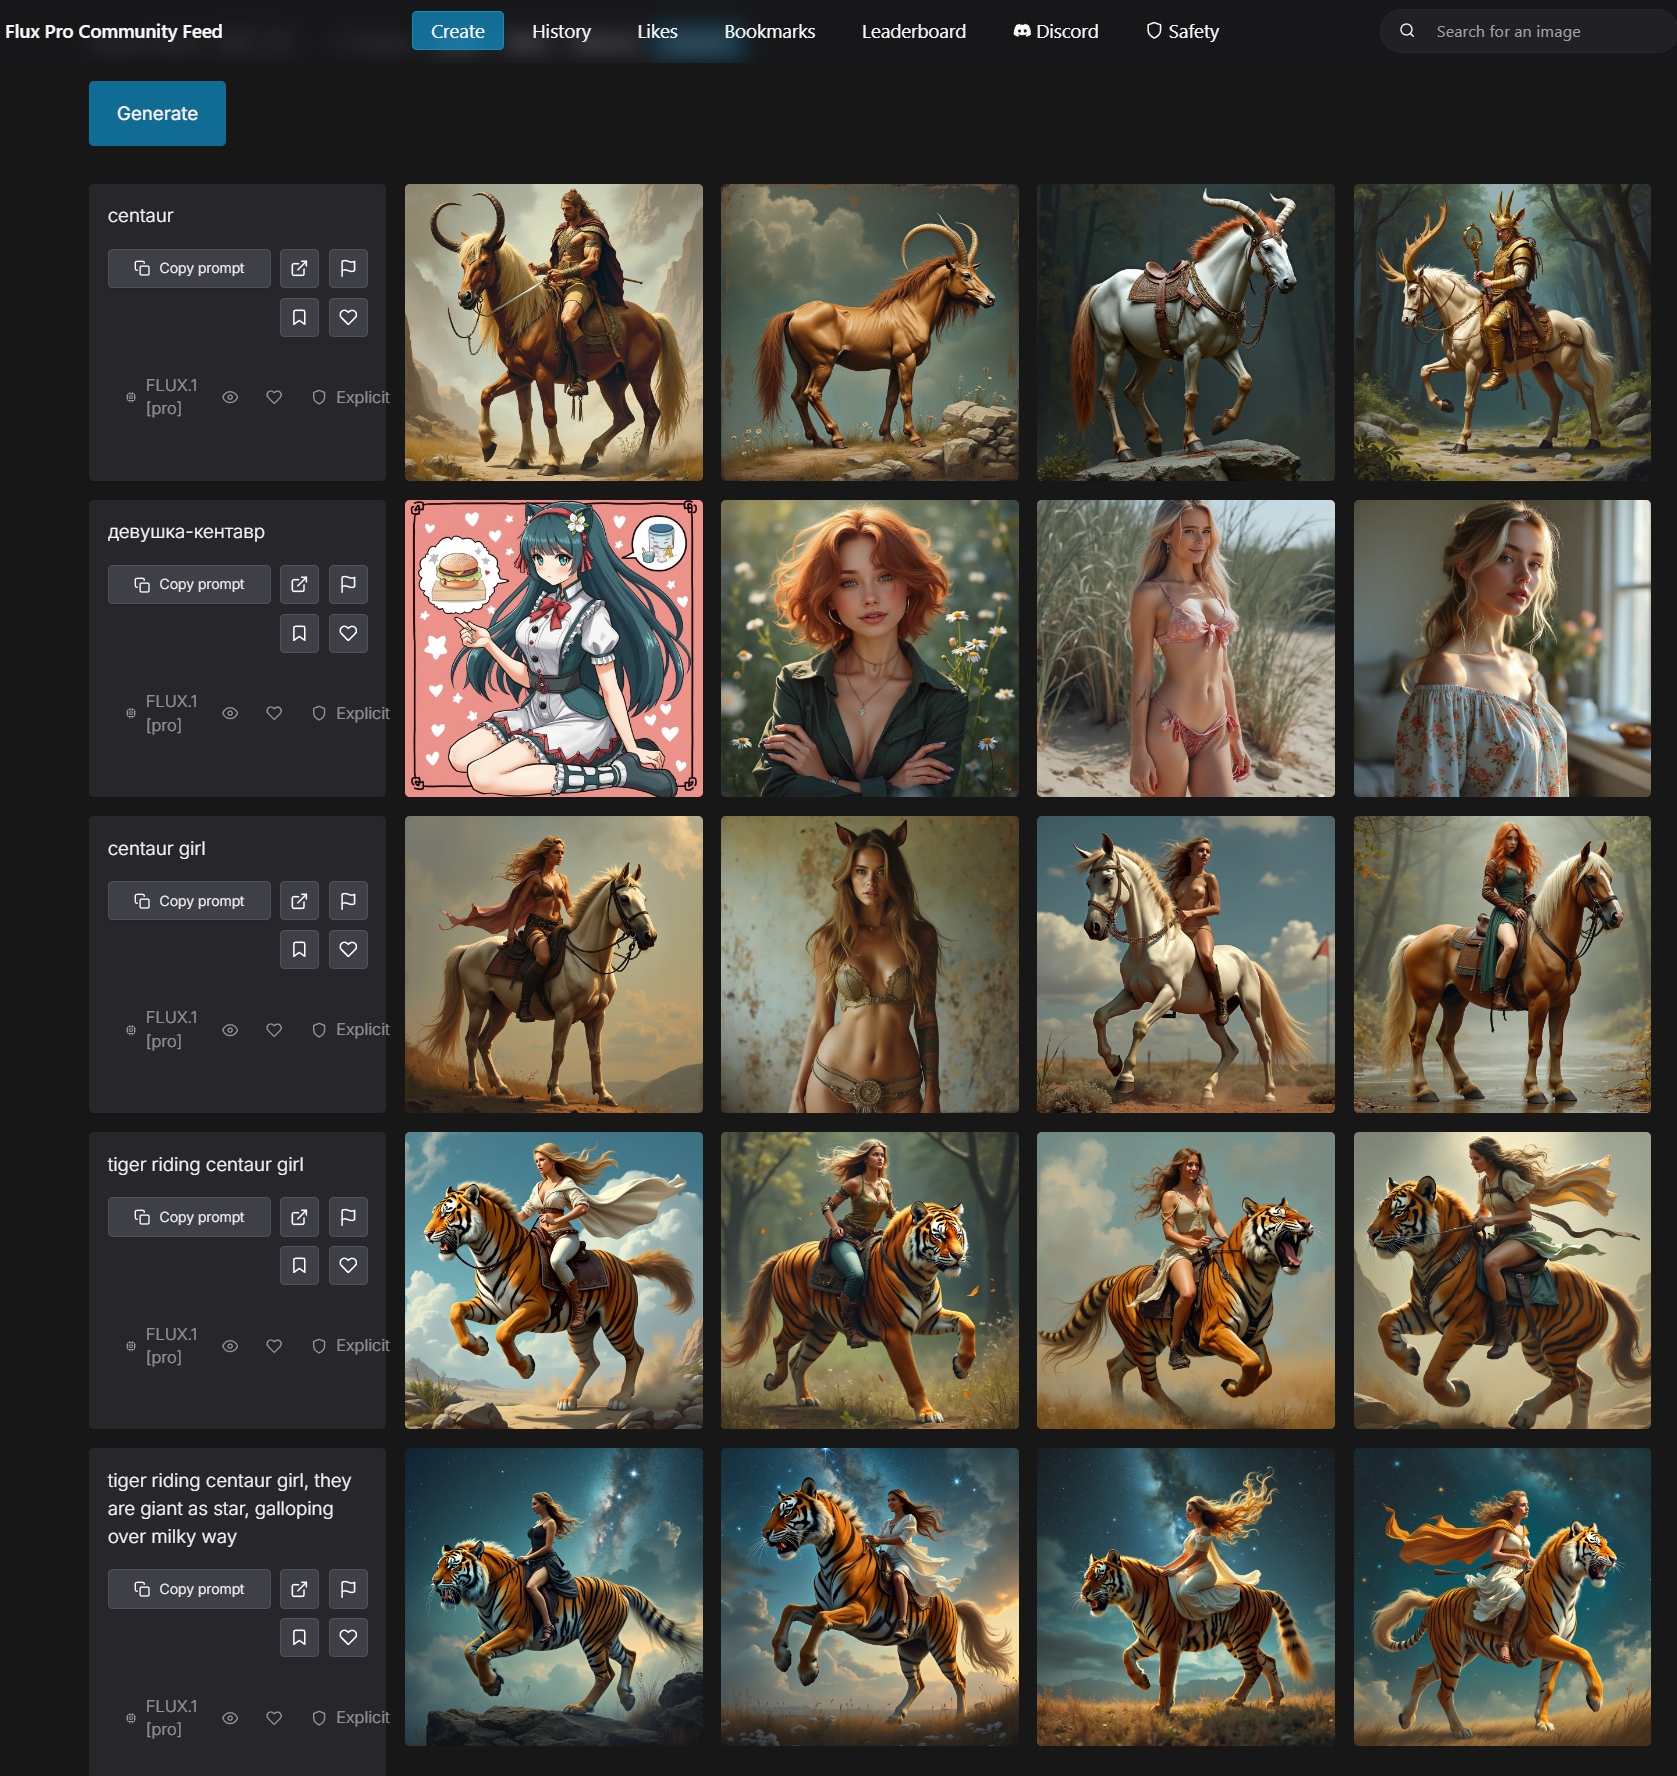Click FLUX.1 [pro] label in centaur row

pyautogui.click(x=171, y=397)
